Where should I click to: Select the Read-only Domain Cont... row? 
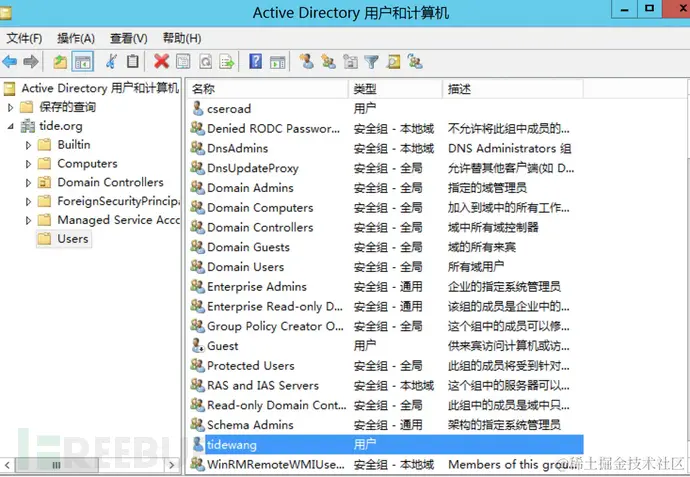[387, 405]
